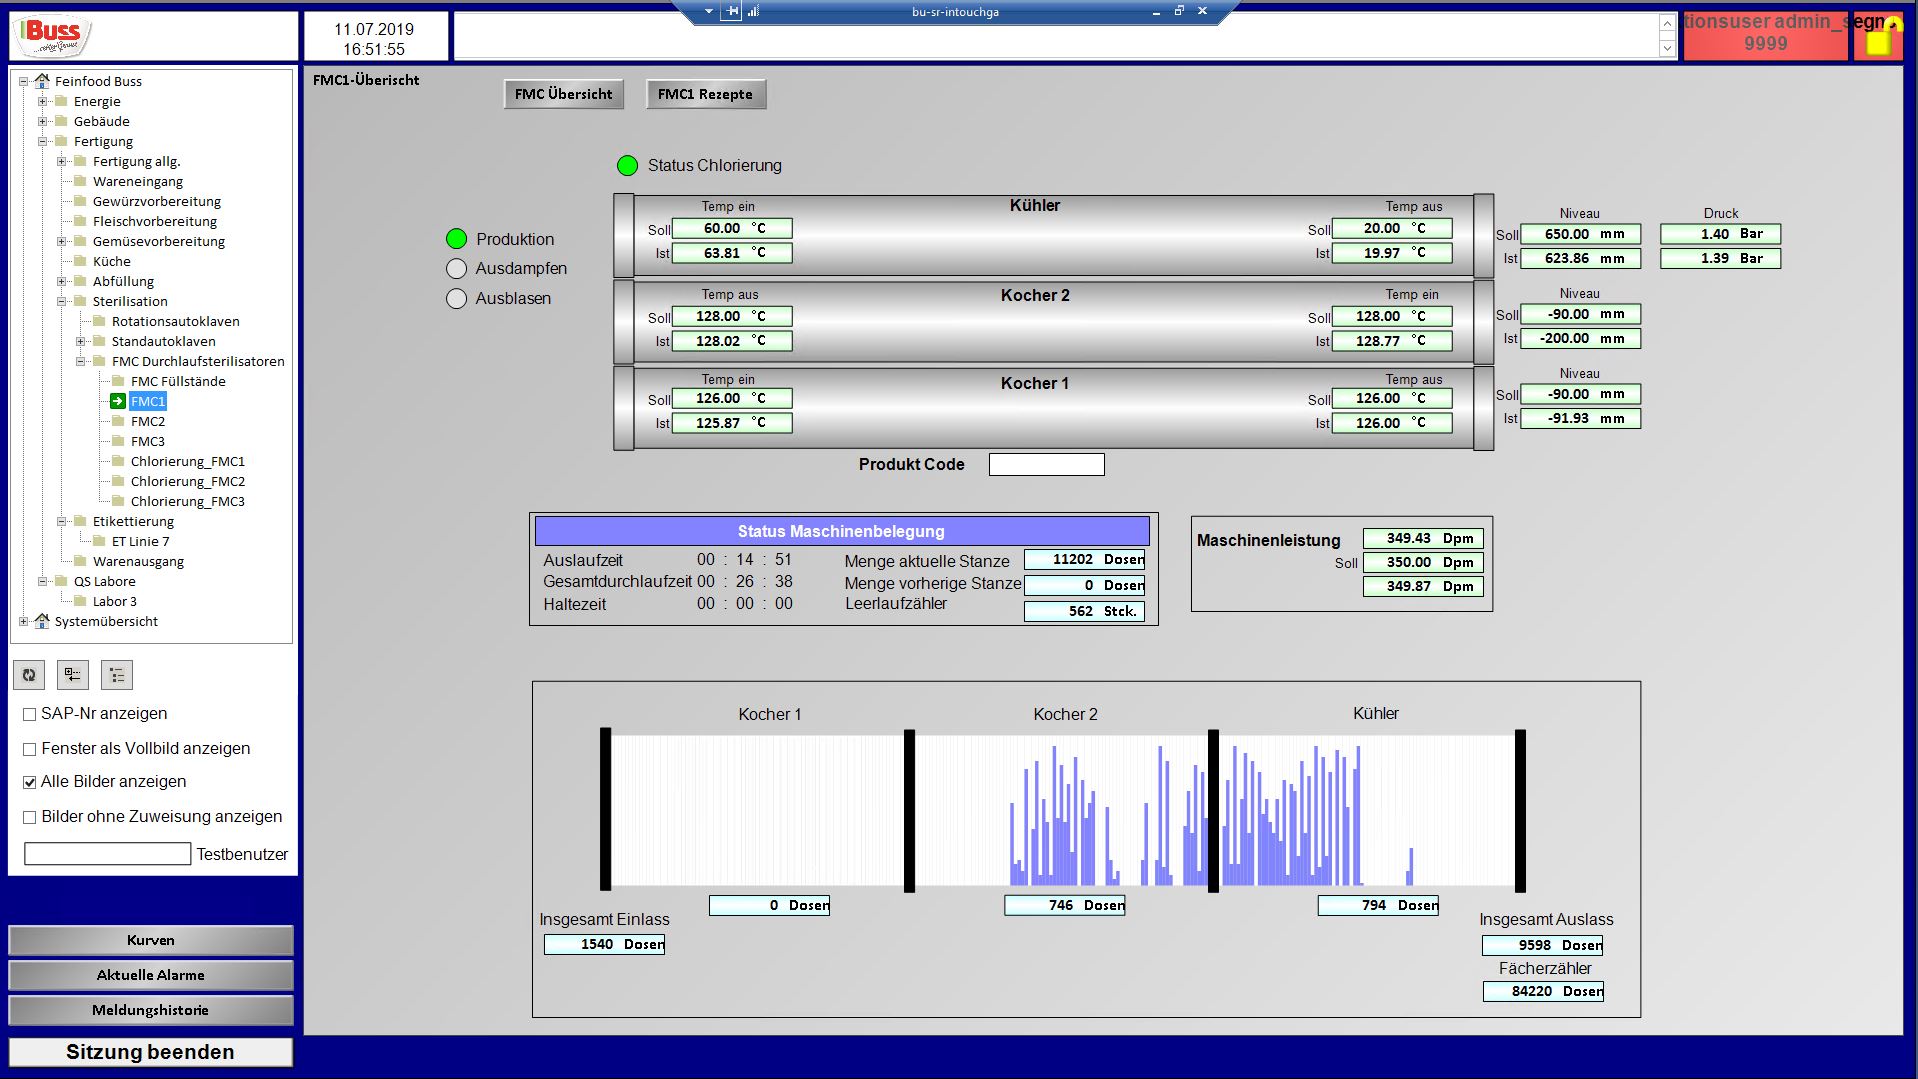The image size is (1918, 1079).
Task: Expand the Energie tree node
Action: point(43,101)
